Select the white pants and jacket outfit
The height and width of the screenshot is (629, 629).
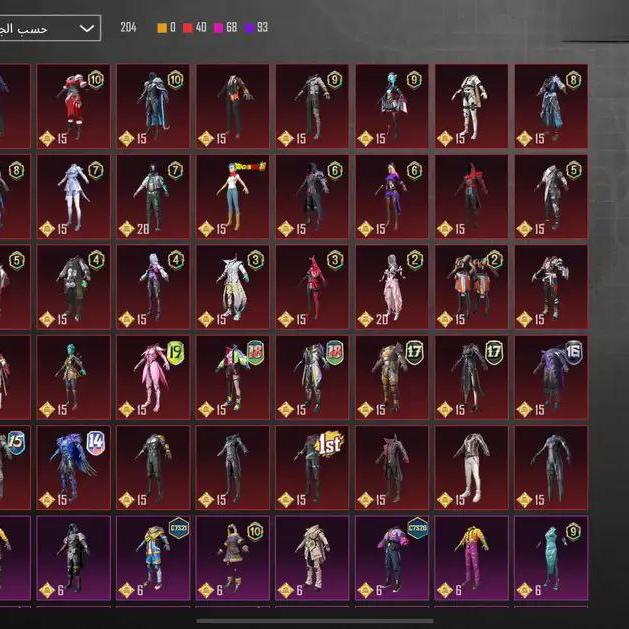point(471,468)
